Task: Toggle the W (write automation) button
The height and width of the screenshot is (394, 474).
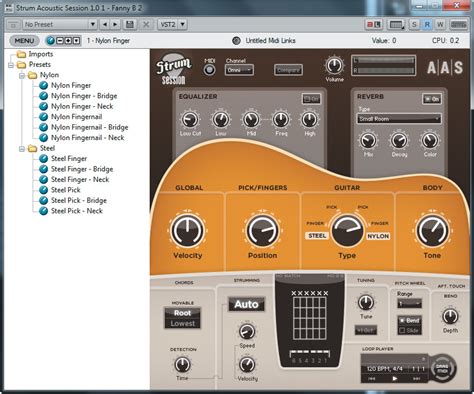Action: pyautogui.click(x=440, y=24)
